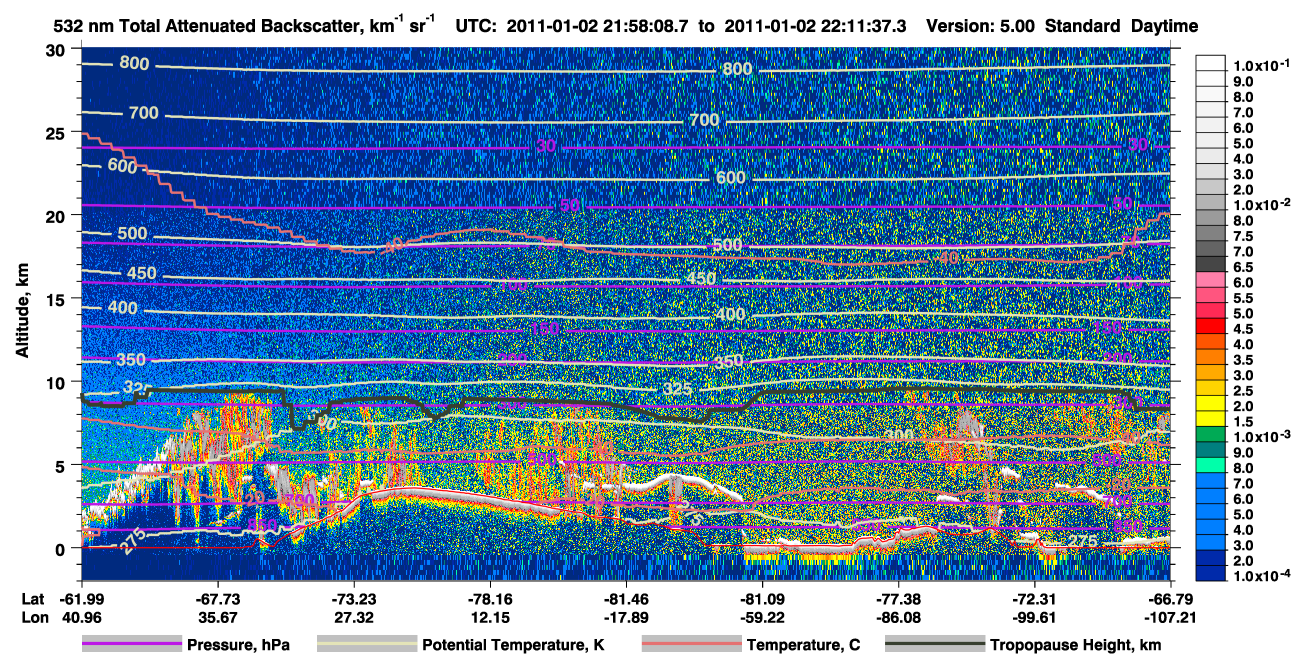Click latitude value -77.38
Screen dimensions: 1300x667
(898, 600)
